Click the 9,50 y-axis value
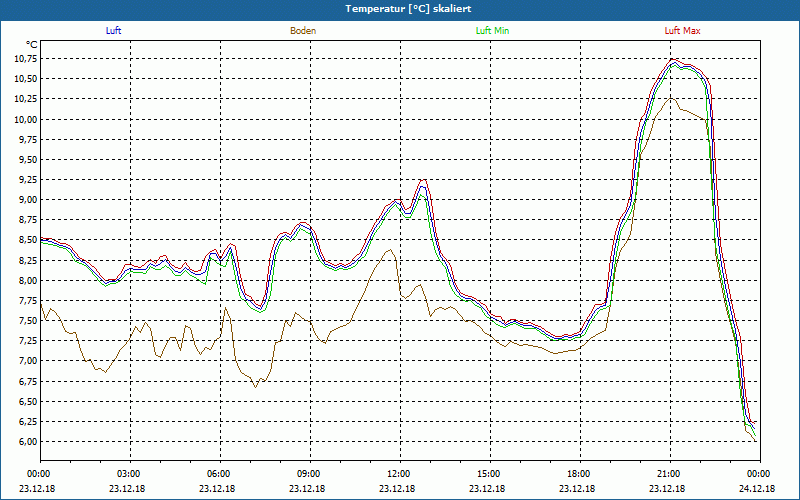800x500 pixels. click(28, 160)
